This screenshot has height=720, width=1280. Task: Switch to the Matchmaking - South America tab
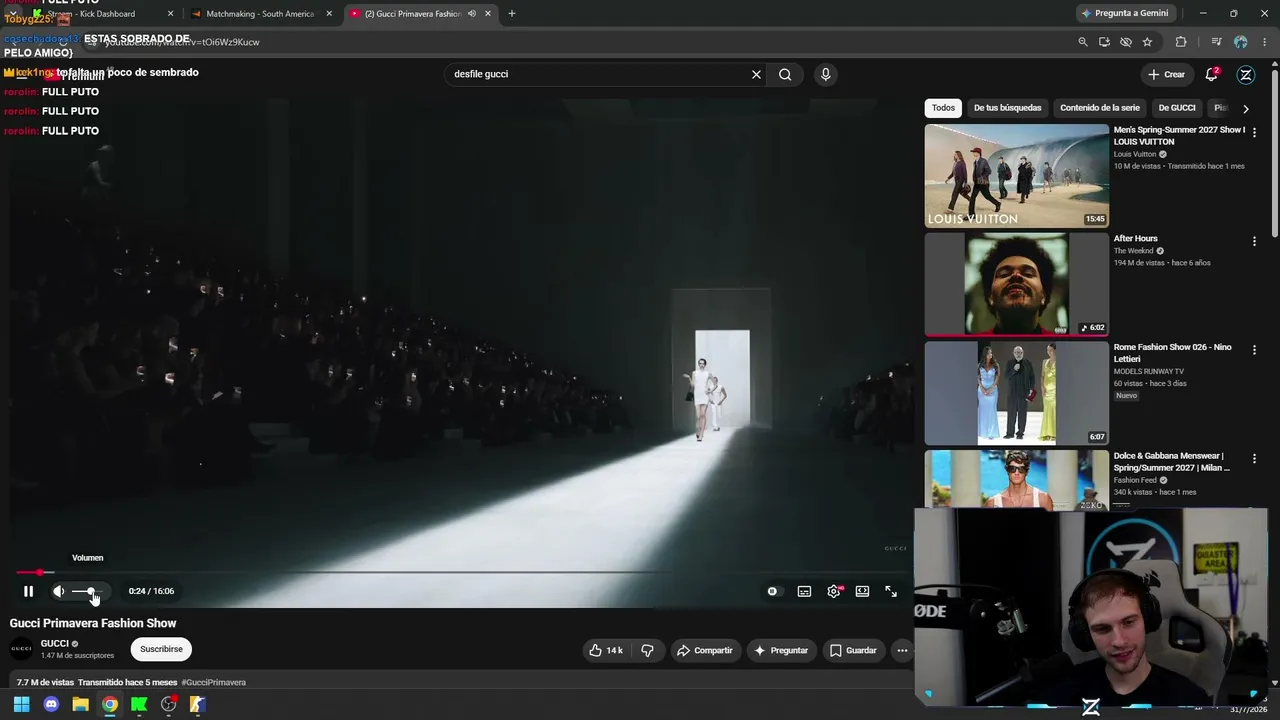[260, 14]
